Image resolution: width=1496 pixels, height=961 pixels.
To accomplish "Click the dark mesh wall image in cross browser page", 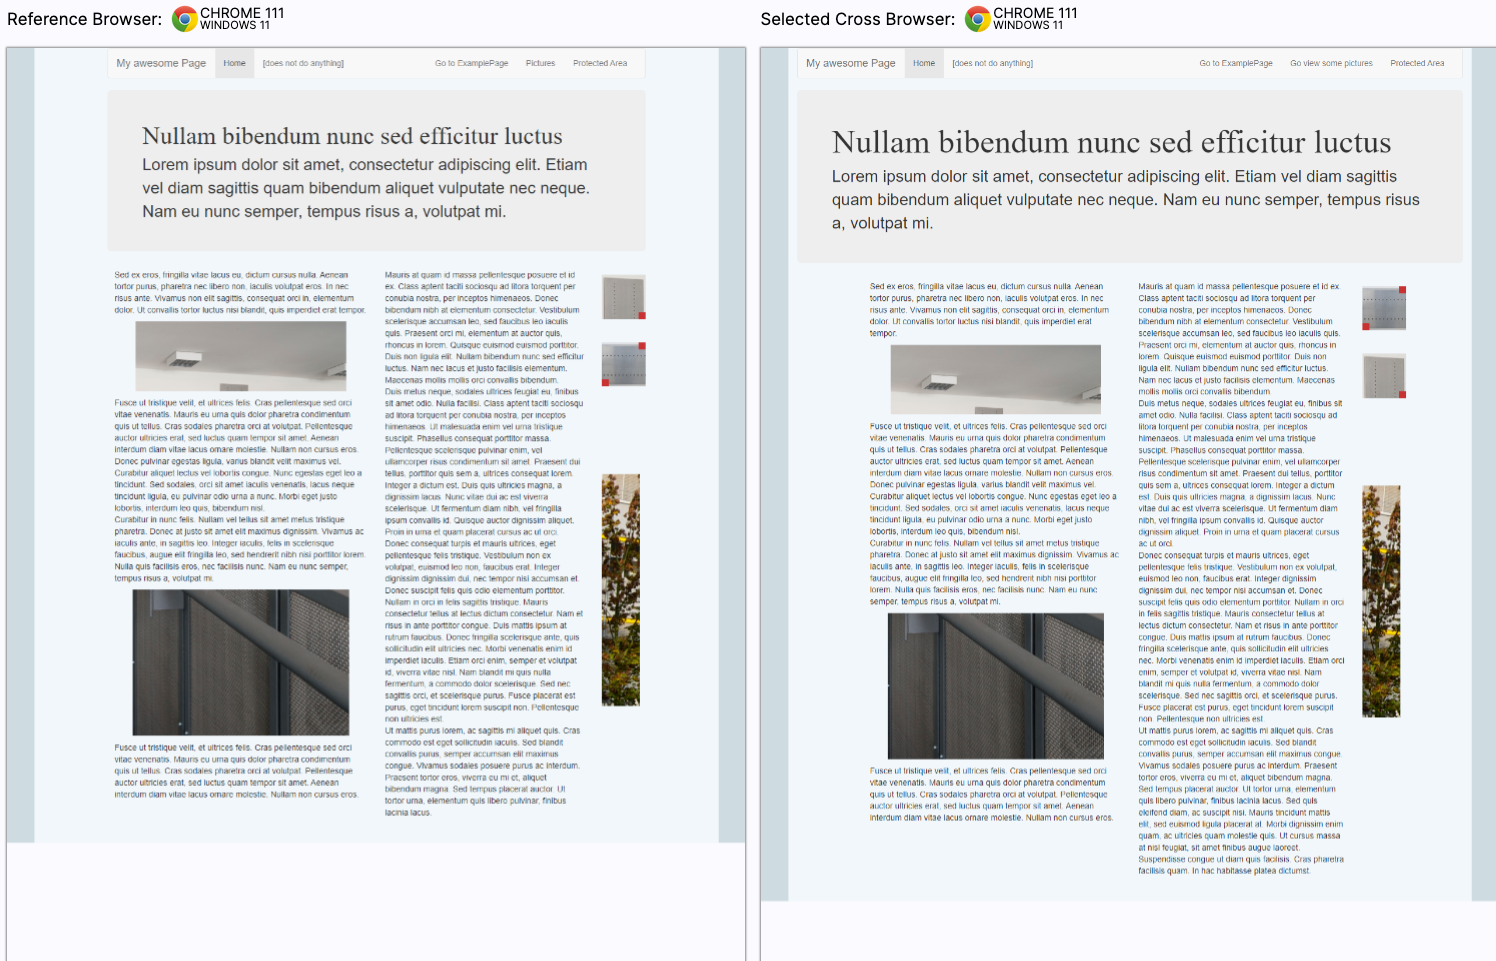I will coord(996,686).
